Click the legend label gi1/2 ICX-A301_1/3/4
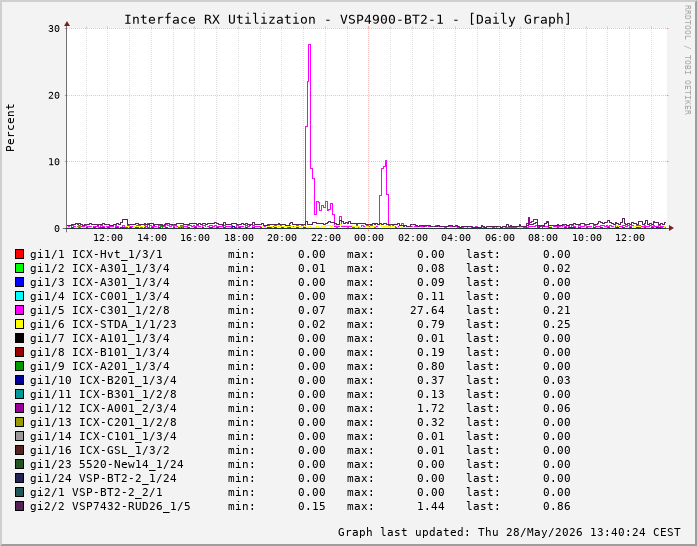The width and height of the screenshot is (697, 546). (100, 268)
